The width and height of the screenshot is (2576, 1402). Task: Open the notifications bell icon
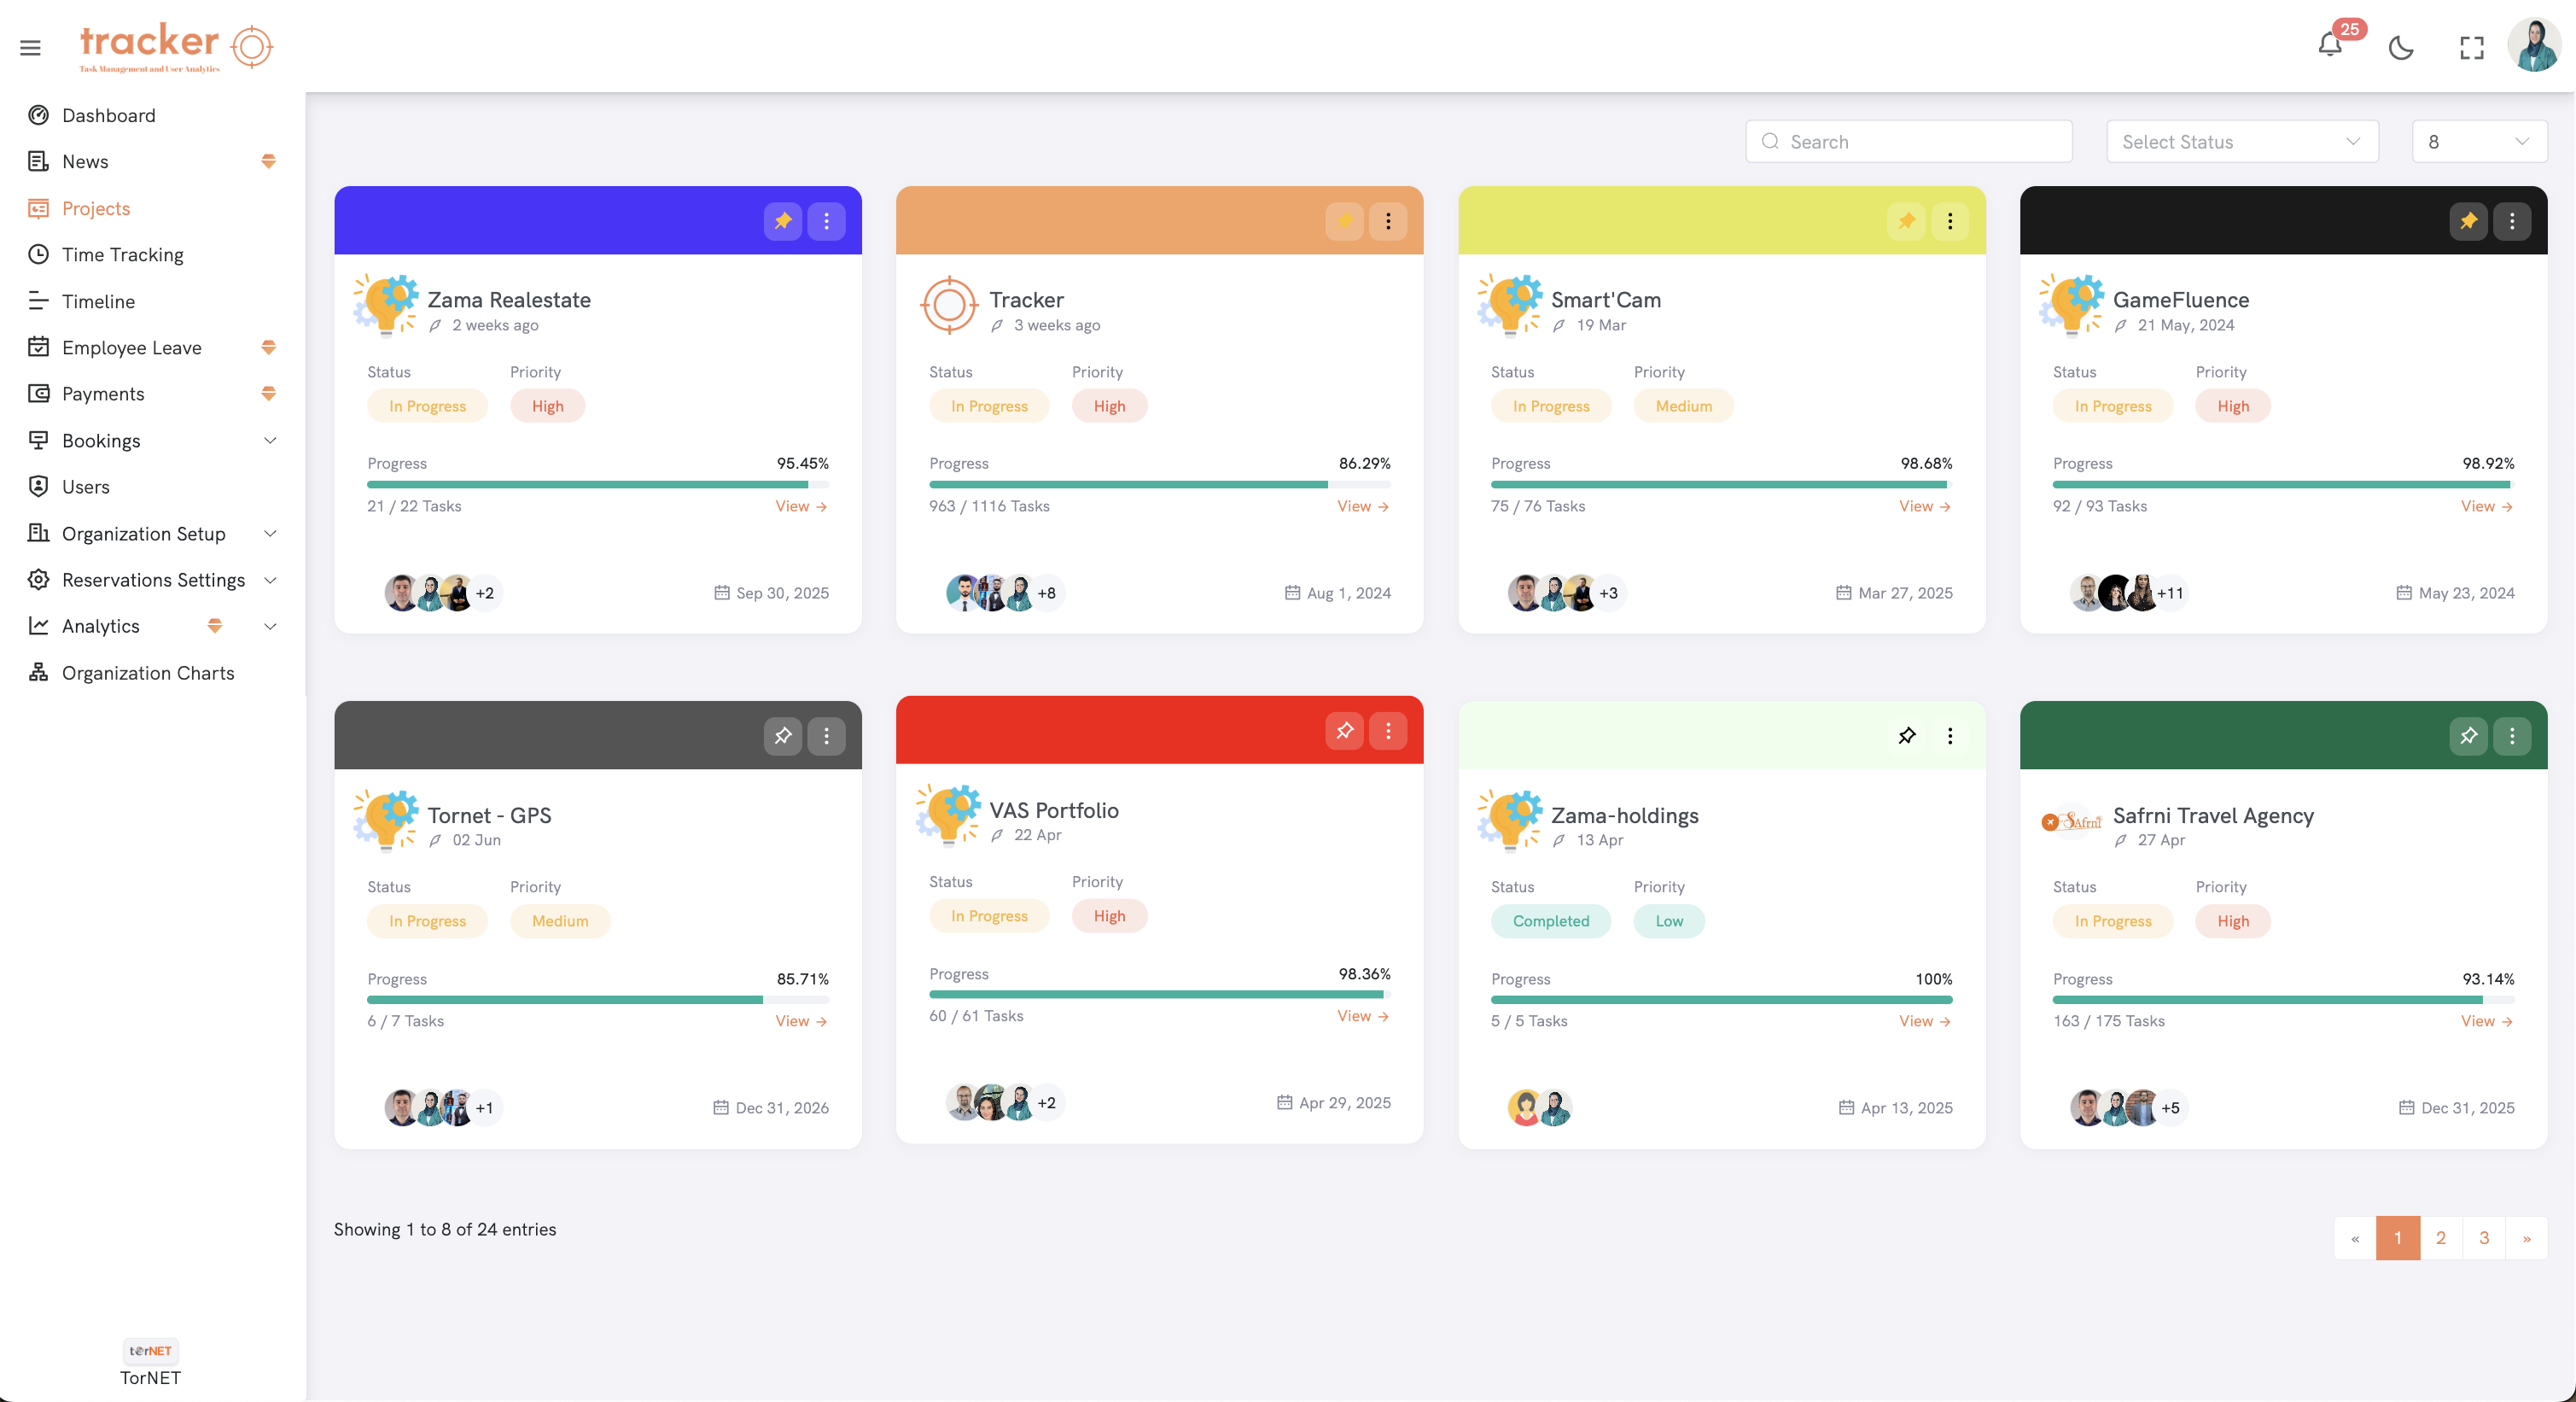2329,46
